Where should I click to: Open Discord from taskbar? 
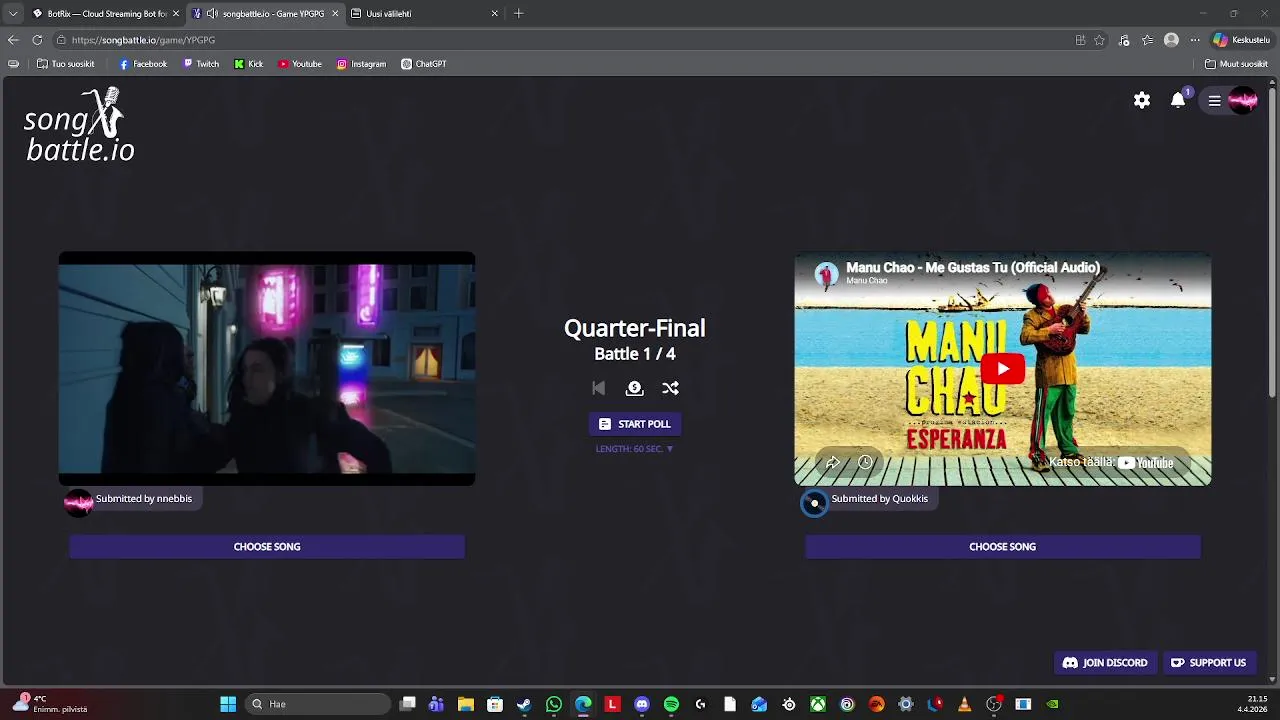[641, 704]
